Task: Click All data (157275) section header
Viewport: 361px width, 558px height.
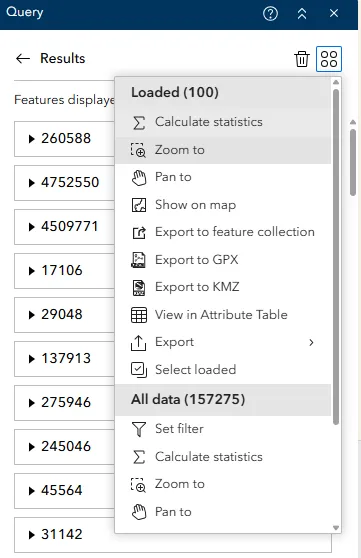Action: (223, 400)
